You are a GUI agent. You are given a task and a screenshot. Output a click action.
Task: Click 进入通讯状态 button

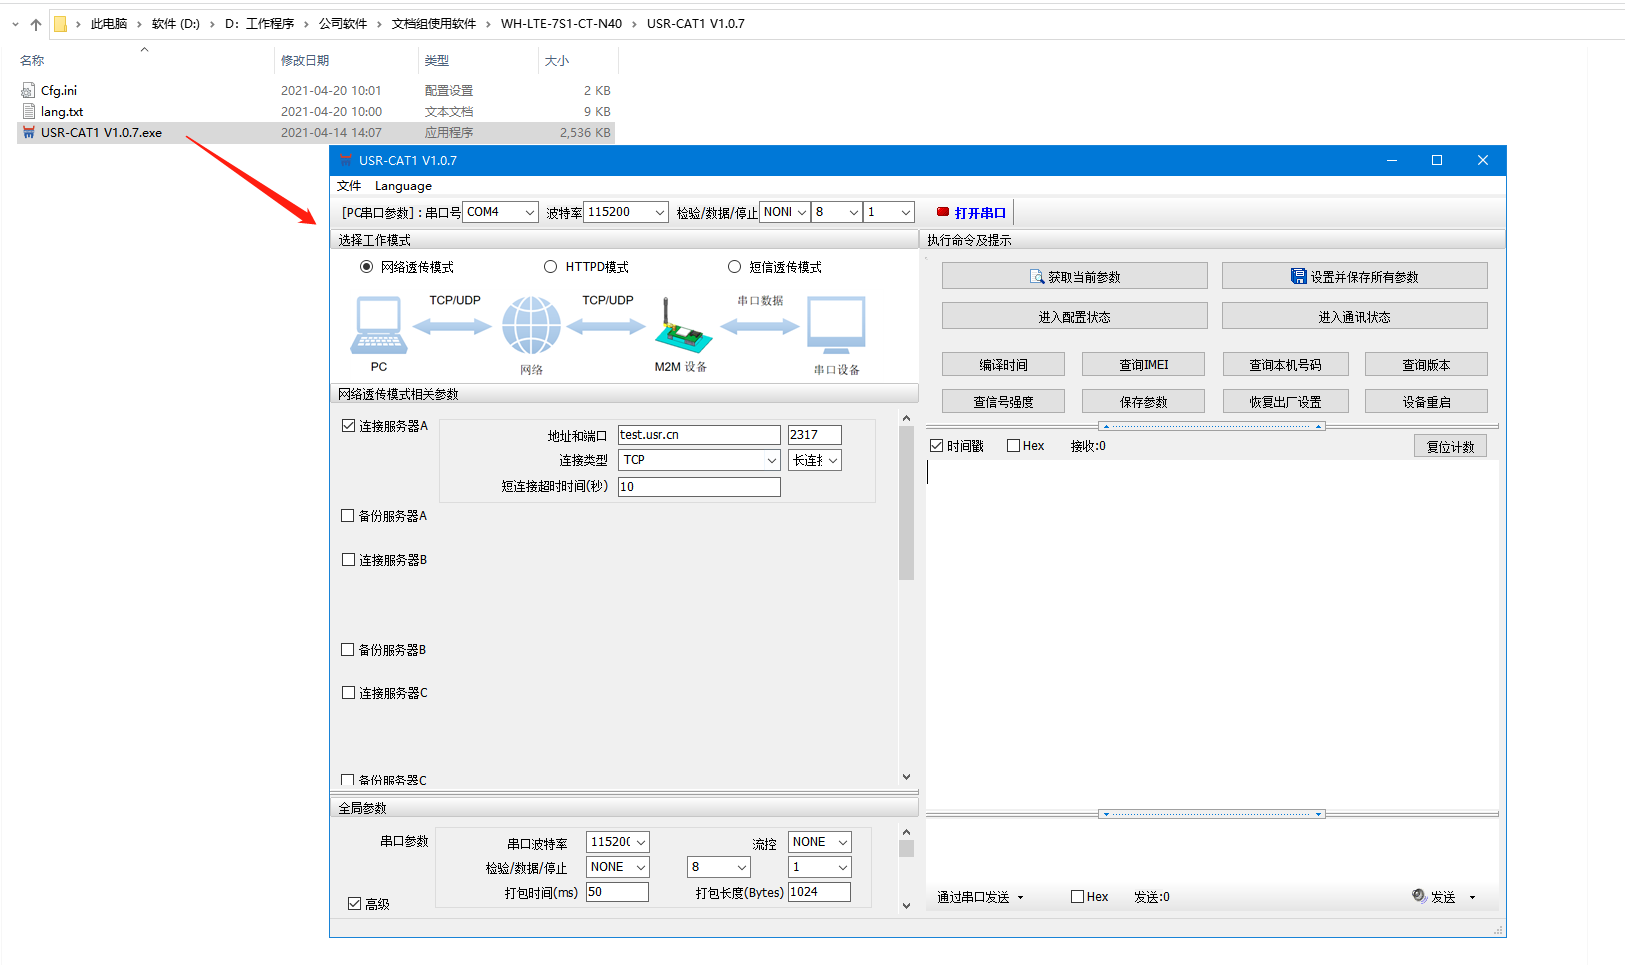1355,316
